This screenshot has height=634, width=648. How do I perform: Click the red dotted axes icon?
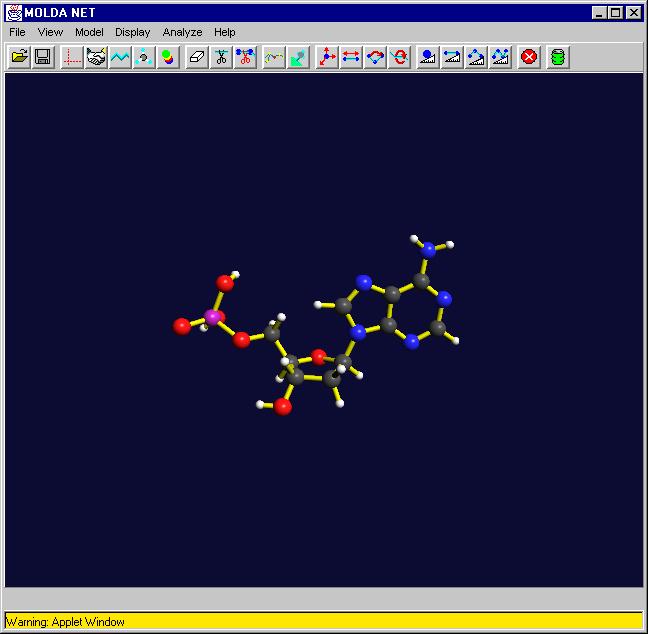coord(72,57)
